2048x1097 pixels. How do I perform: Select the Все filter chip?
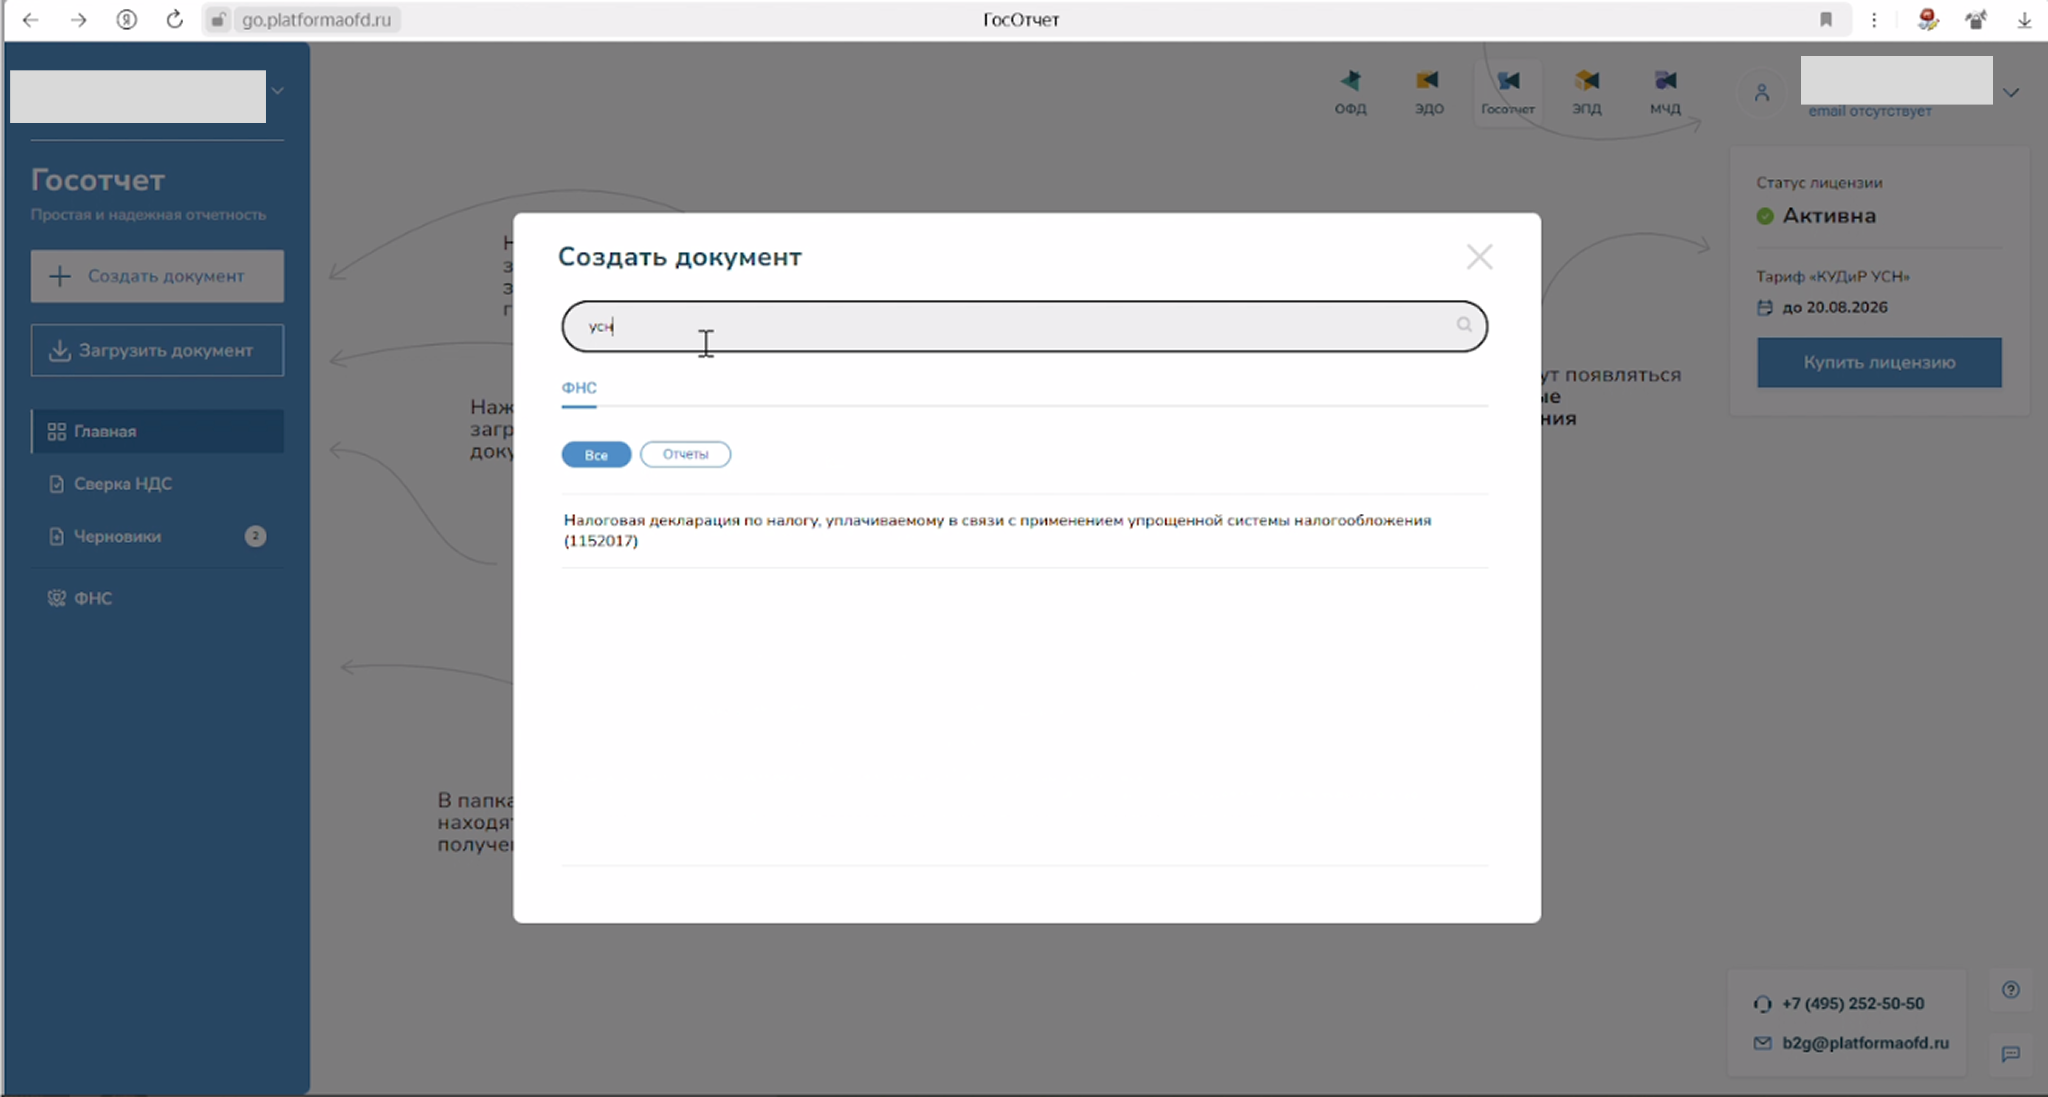pyautogui.click(x=596, y=455)
